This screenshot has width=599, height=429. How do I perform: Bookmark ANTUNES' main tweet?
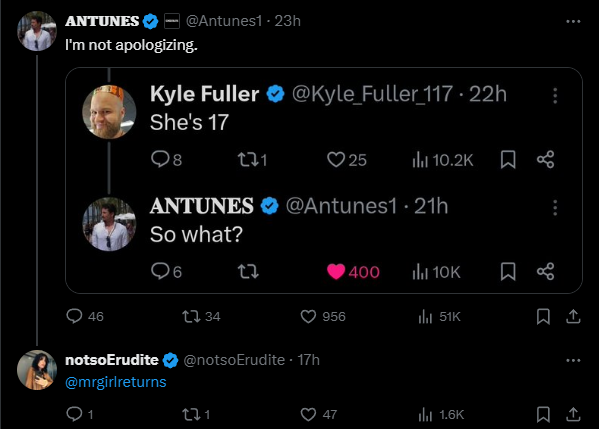point(543,316)
